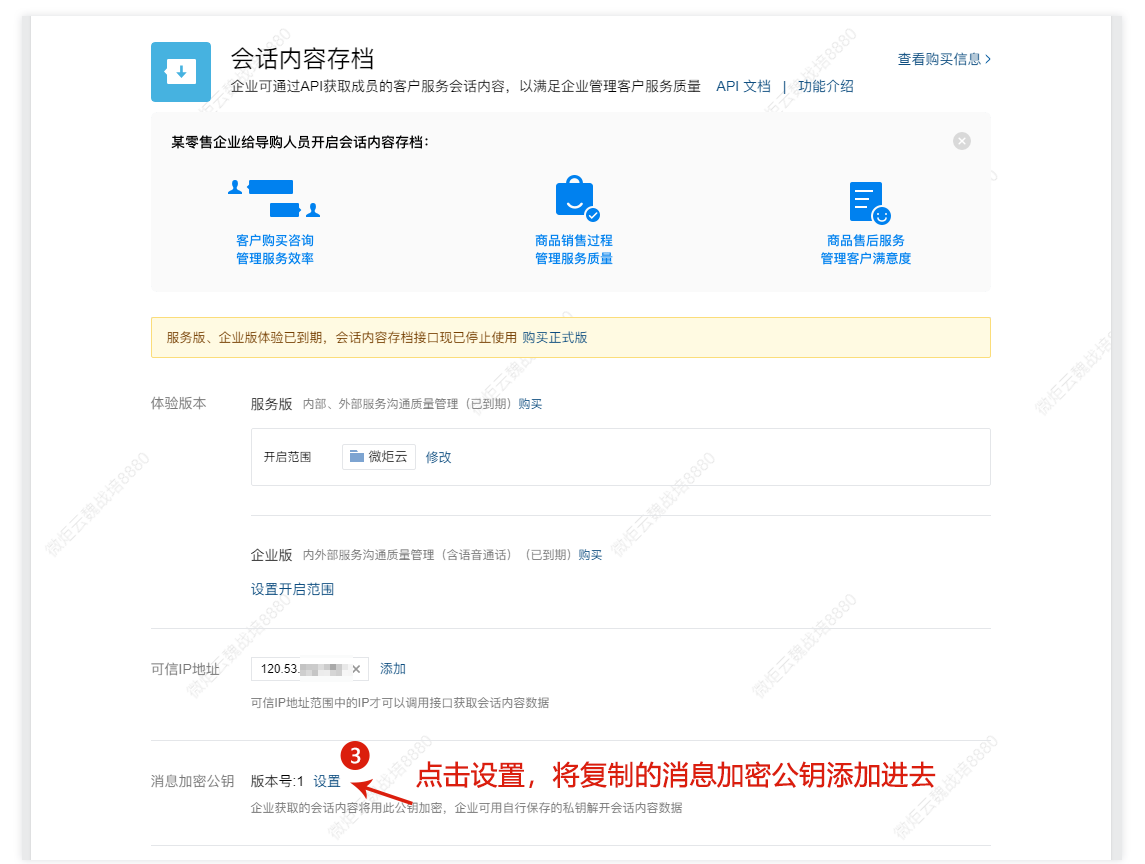Click 设置 for 消息加密公钥
The image size is (1145, 864).
(327, 781)
